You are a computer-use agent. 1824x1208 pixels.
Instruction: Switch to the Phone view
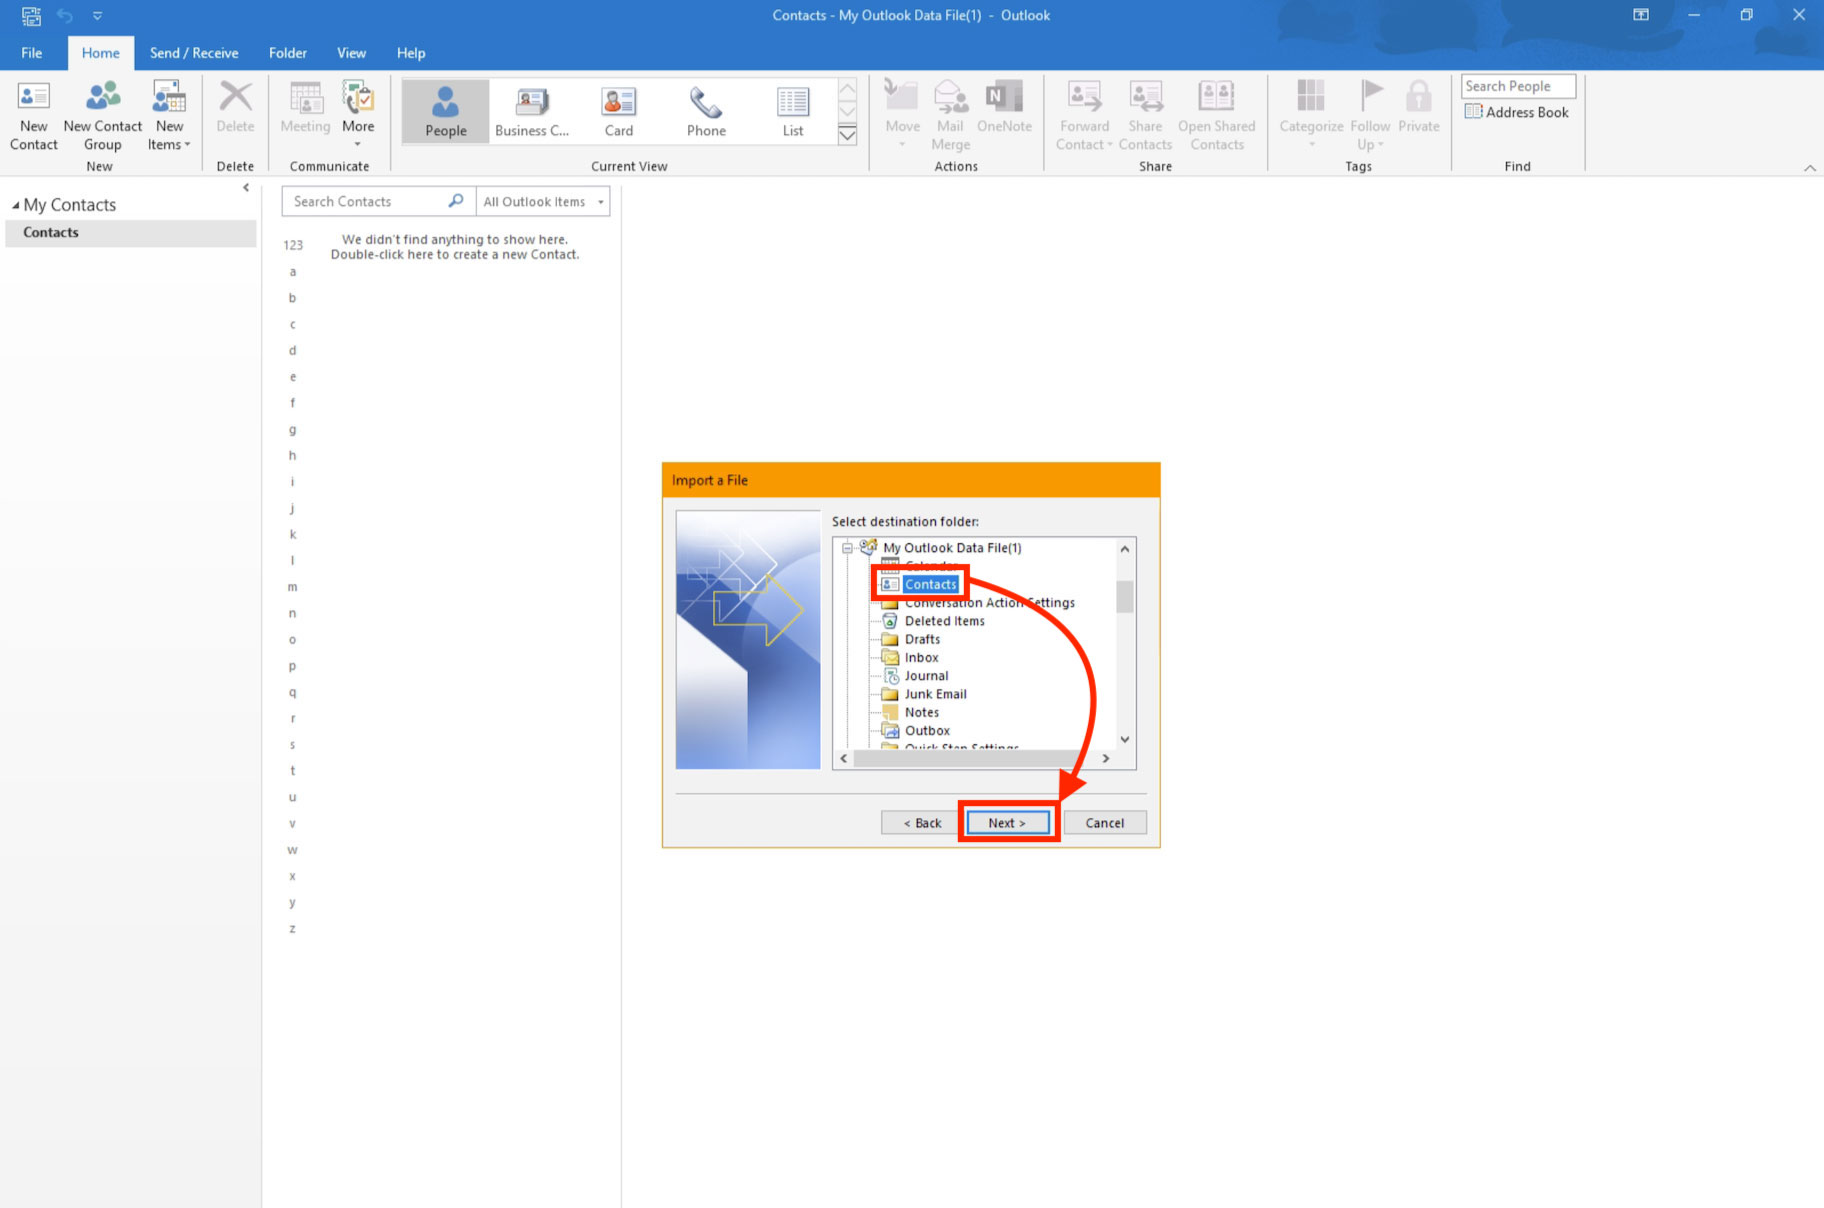point(706,103)
